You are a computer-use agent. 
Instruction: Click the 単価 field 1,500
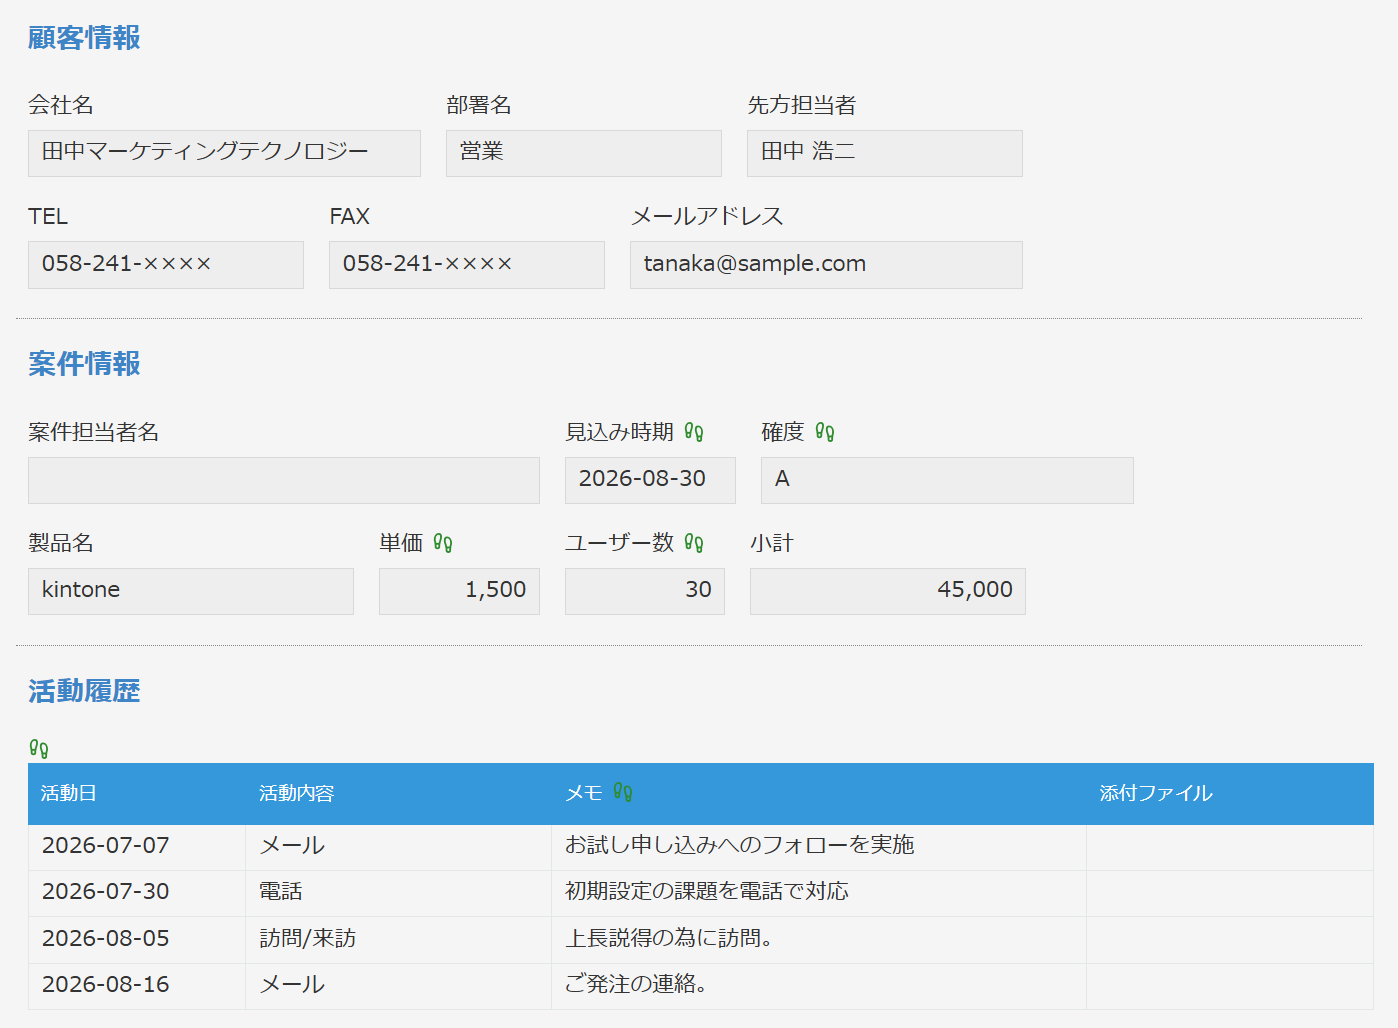[459, 591]
